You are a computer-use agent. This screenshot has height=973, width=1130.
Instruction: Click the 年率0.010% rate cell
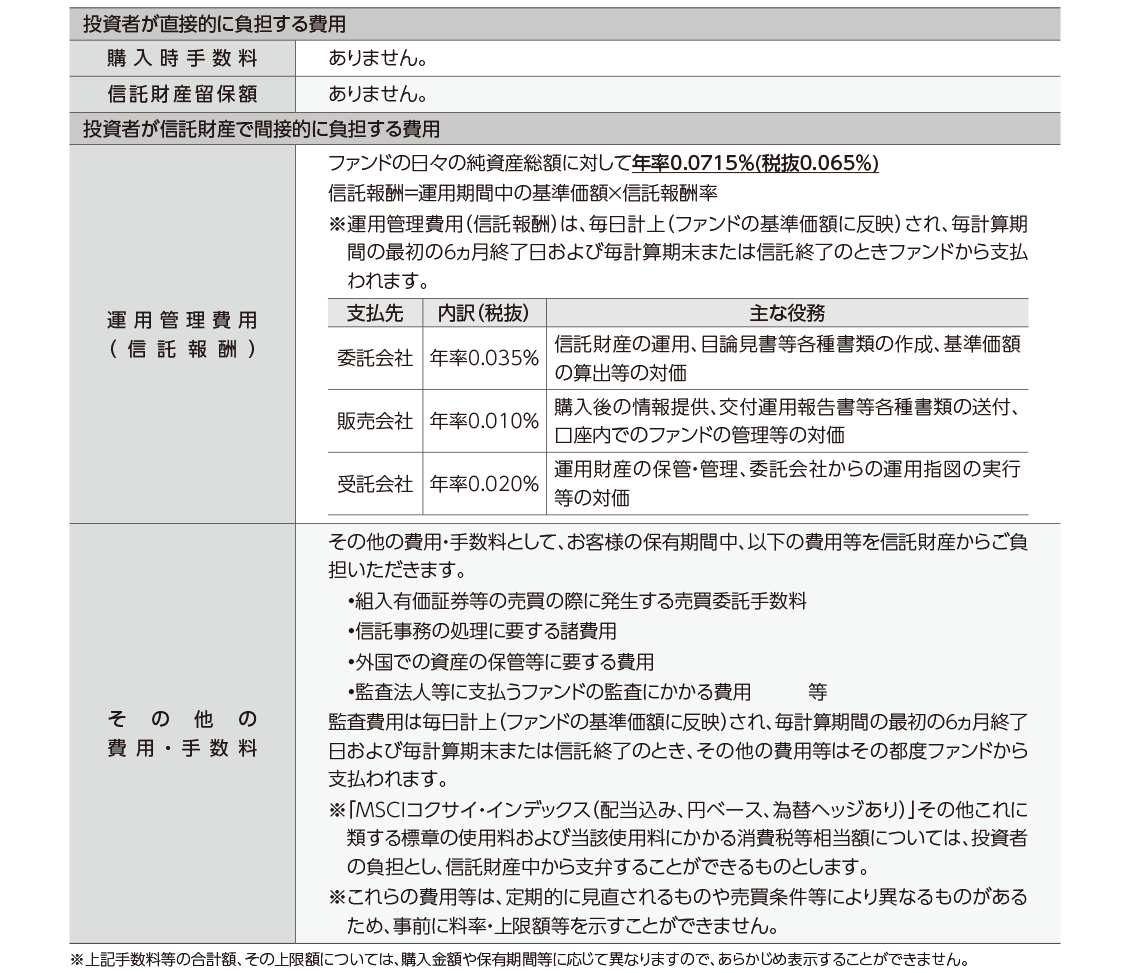[x=484, y=422]
